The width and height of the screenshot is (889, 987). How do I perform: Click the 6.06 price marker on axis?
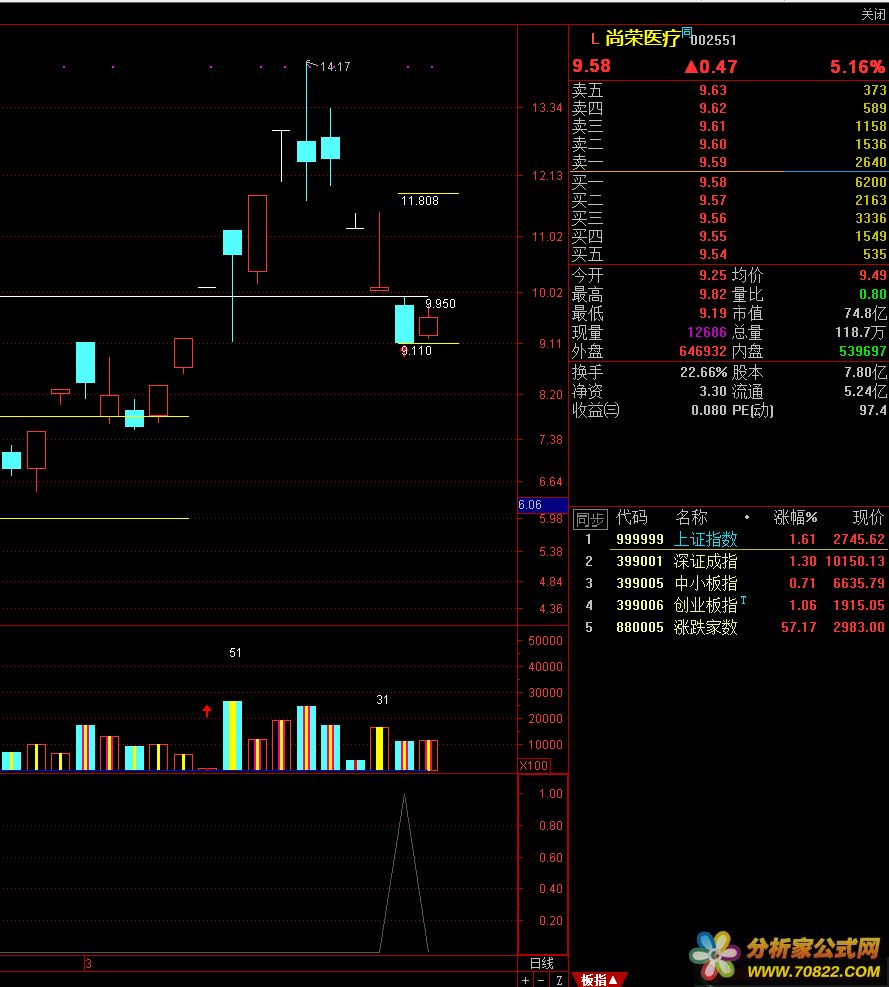coord(530,505)
